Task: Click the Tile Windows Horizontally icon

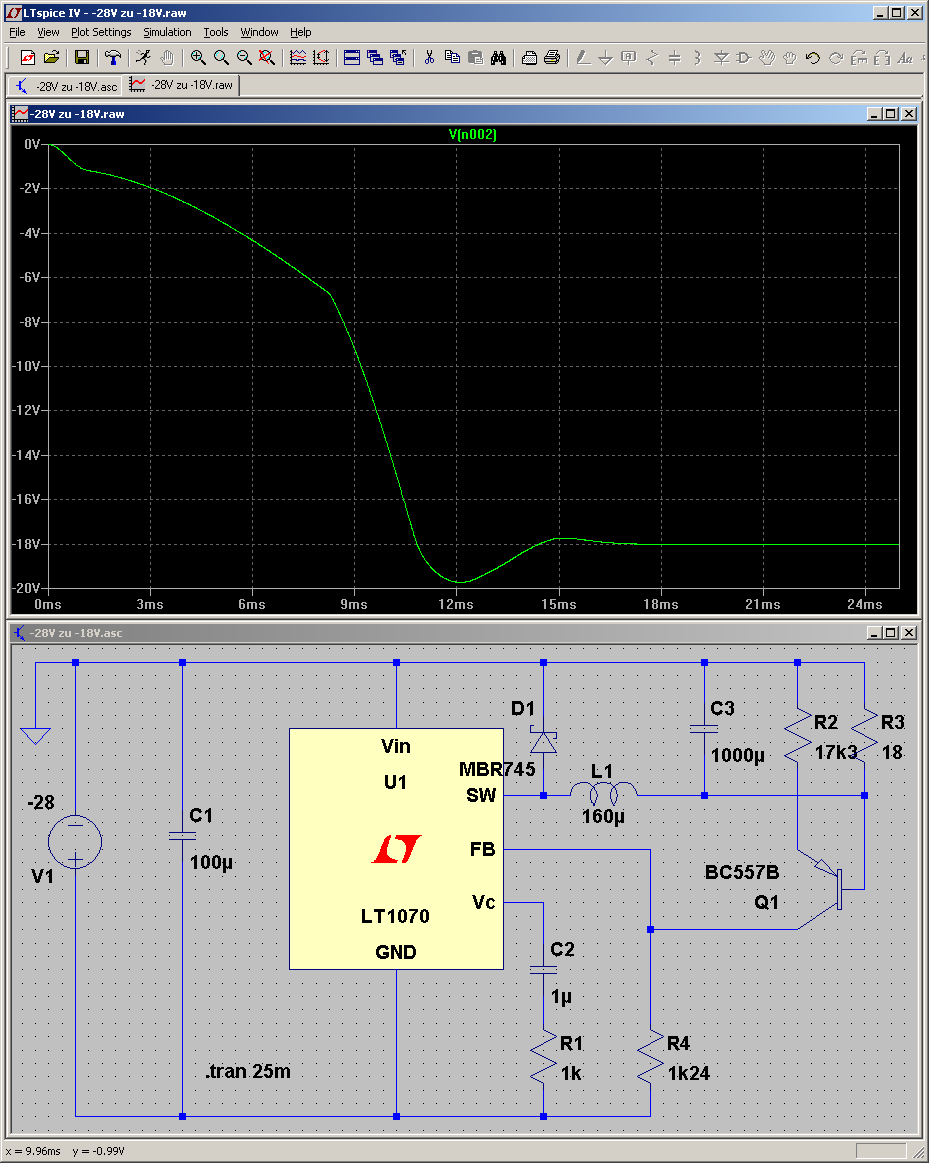Action: coord(352,57)
